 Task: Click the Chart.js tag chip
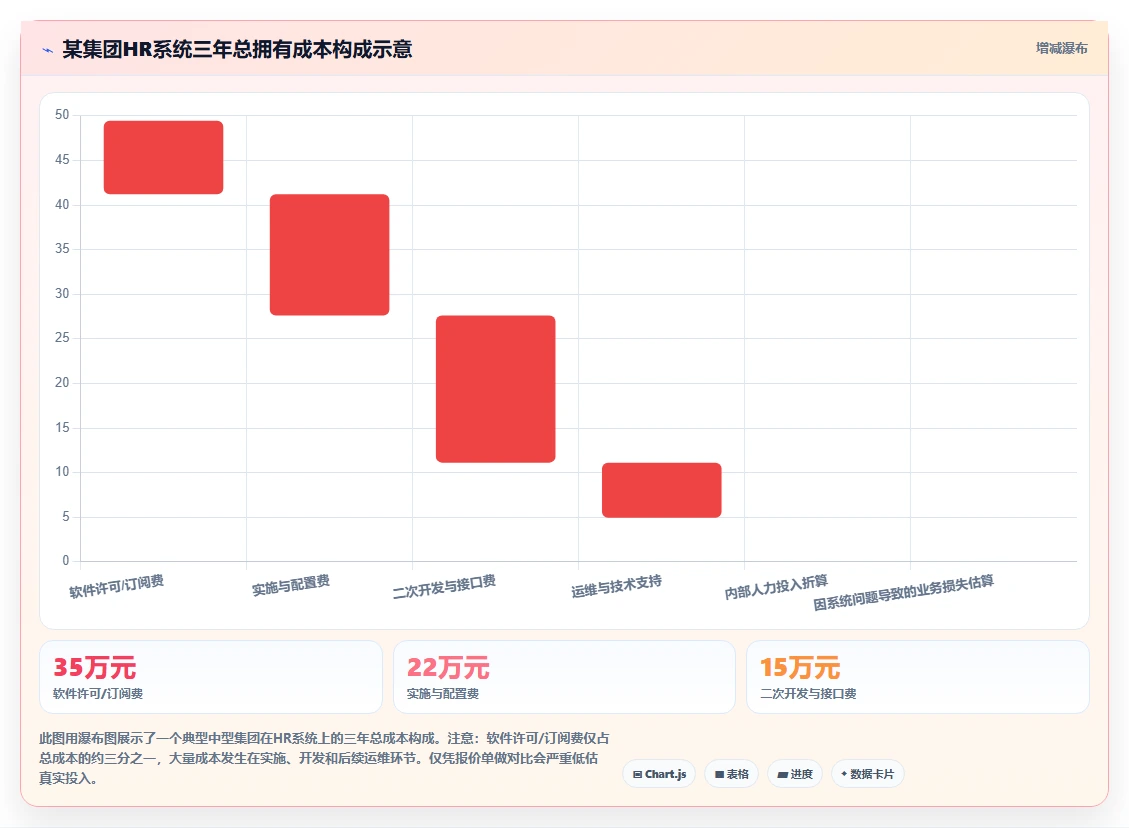(660, 774)
